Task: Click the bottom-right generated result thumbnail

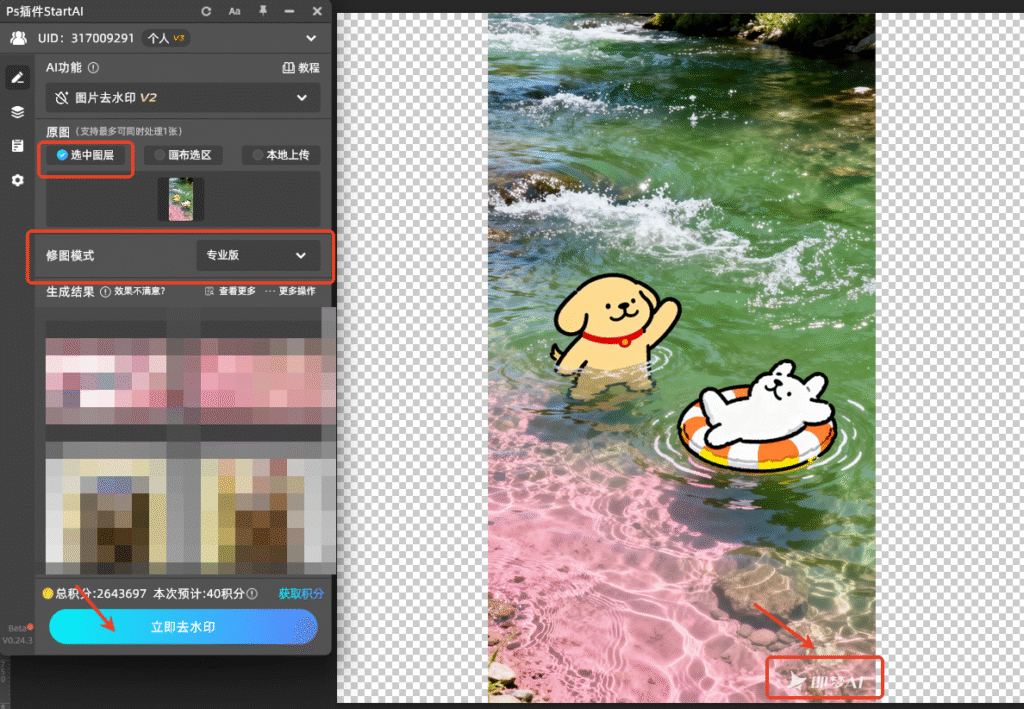Action: tap(261, 516)
